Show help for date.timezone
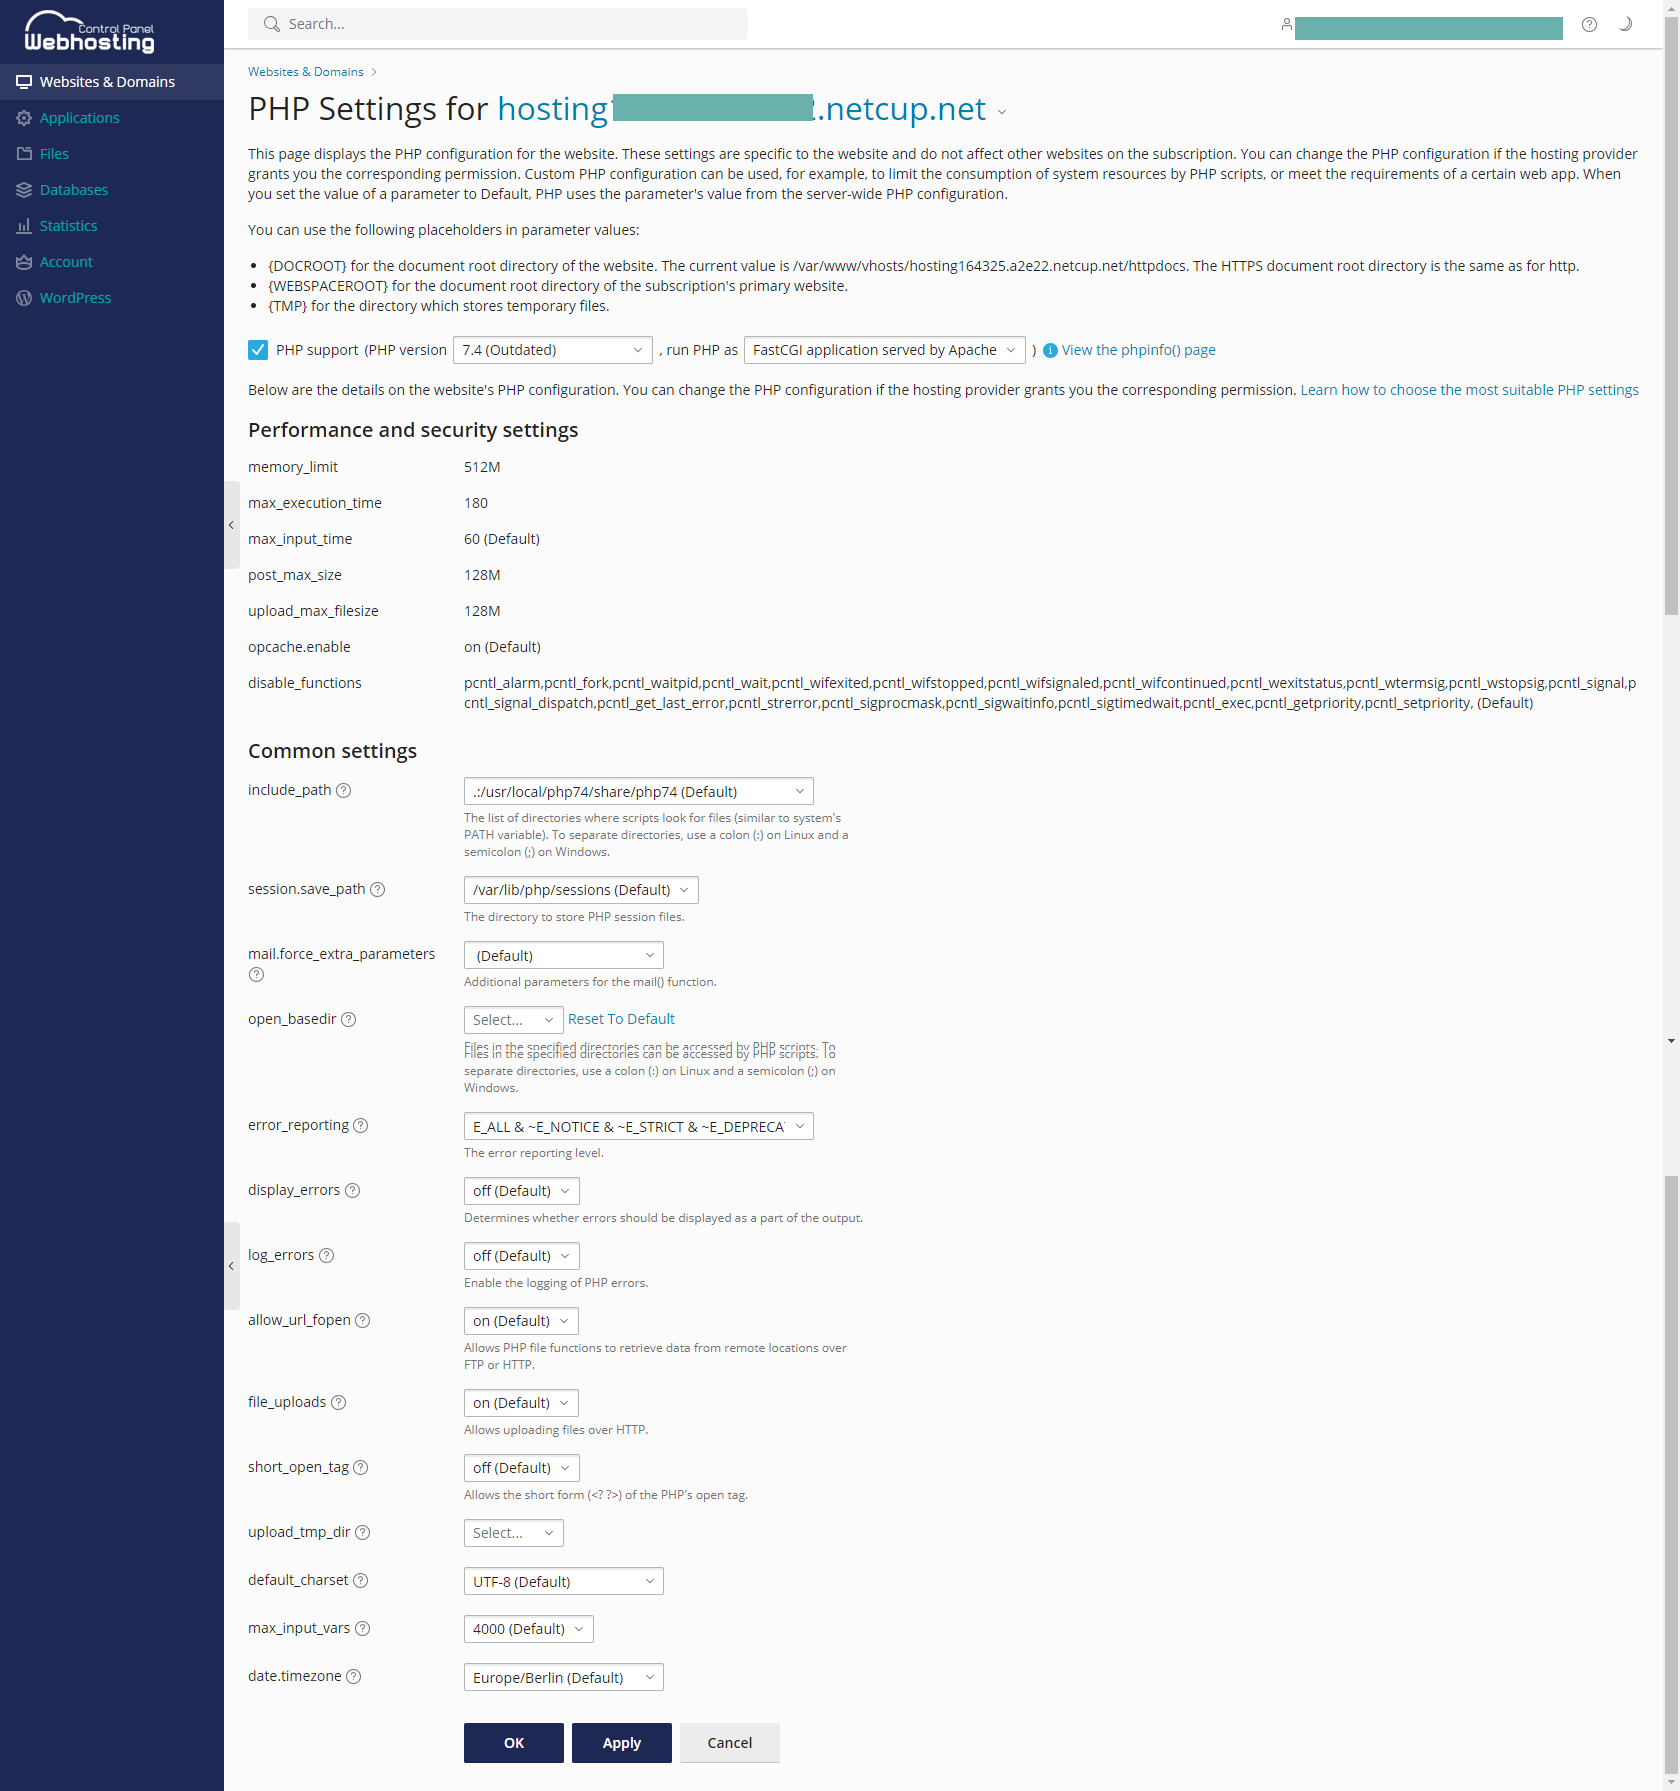1680x1791 pixels. [x=353, y=1676]
